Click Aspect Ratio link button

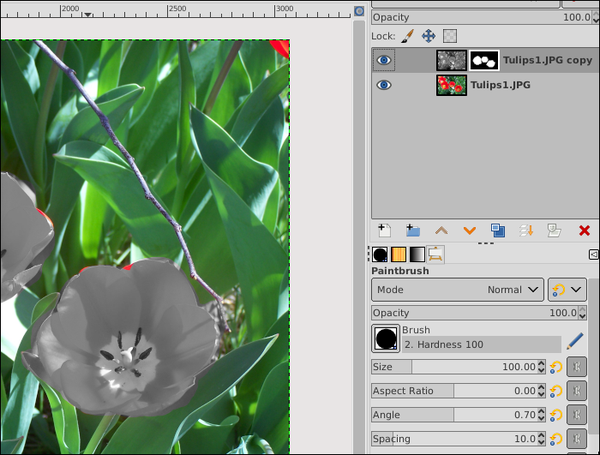(577, 391)
